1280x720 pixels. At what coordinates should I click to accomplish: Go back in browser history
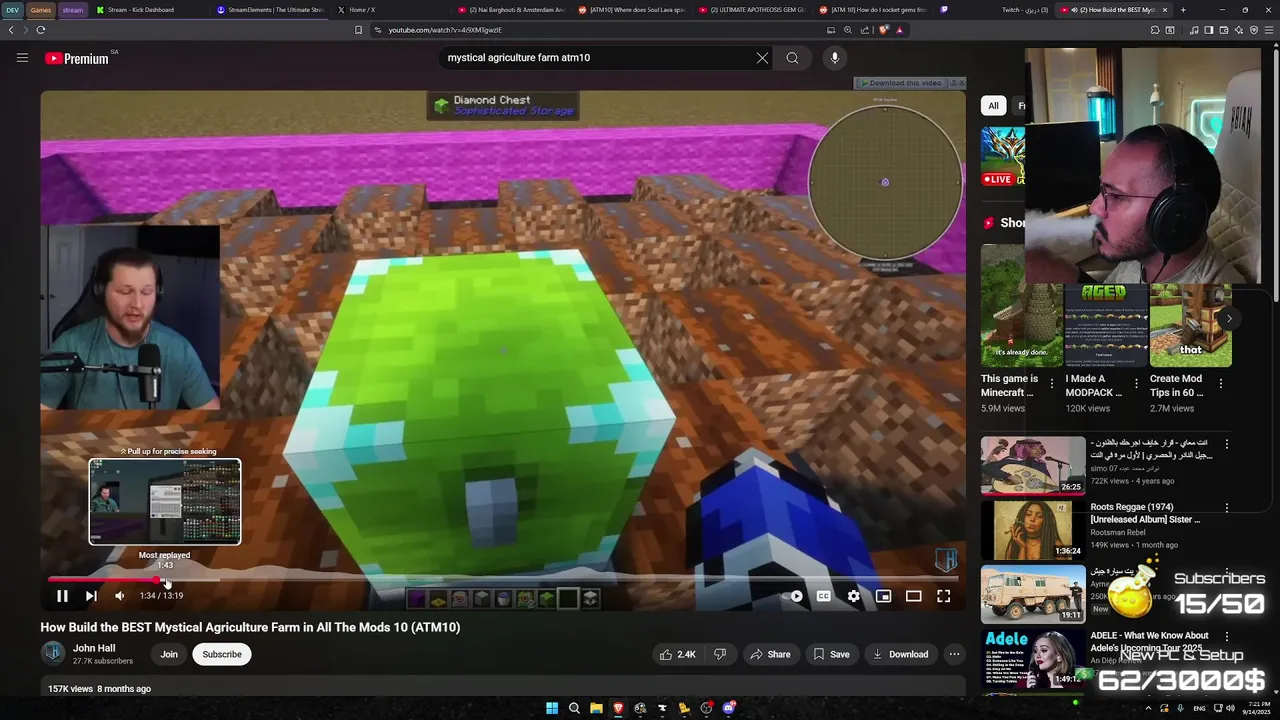click(x=11, y=30)
